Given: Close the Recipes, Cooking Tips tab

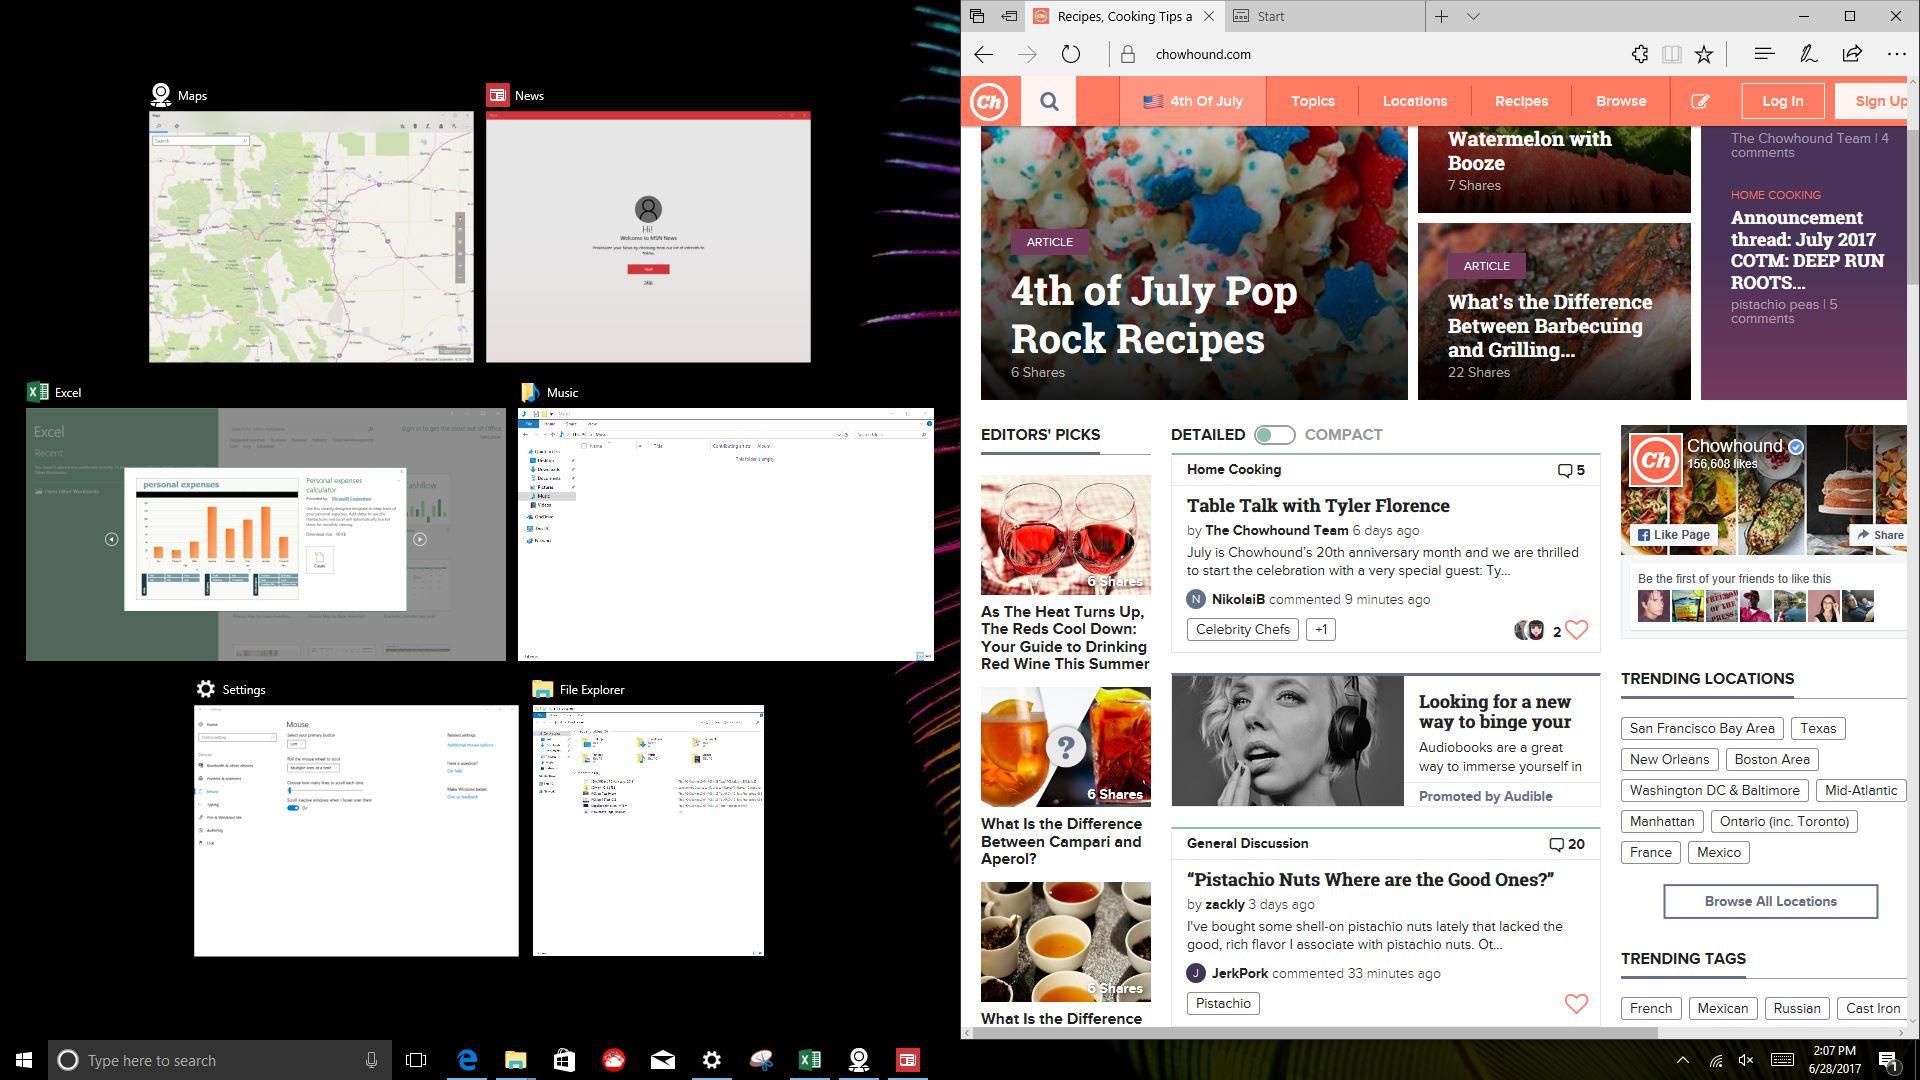Looking at the screenshot, I should point(1209,16).
